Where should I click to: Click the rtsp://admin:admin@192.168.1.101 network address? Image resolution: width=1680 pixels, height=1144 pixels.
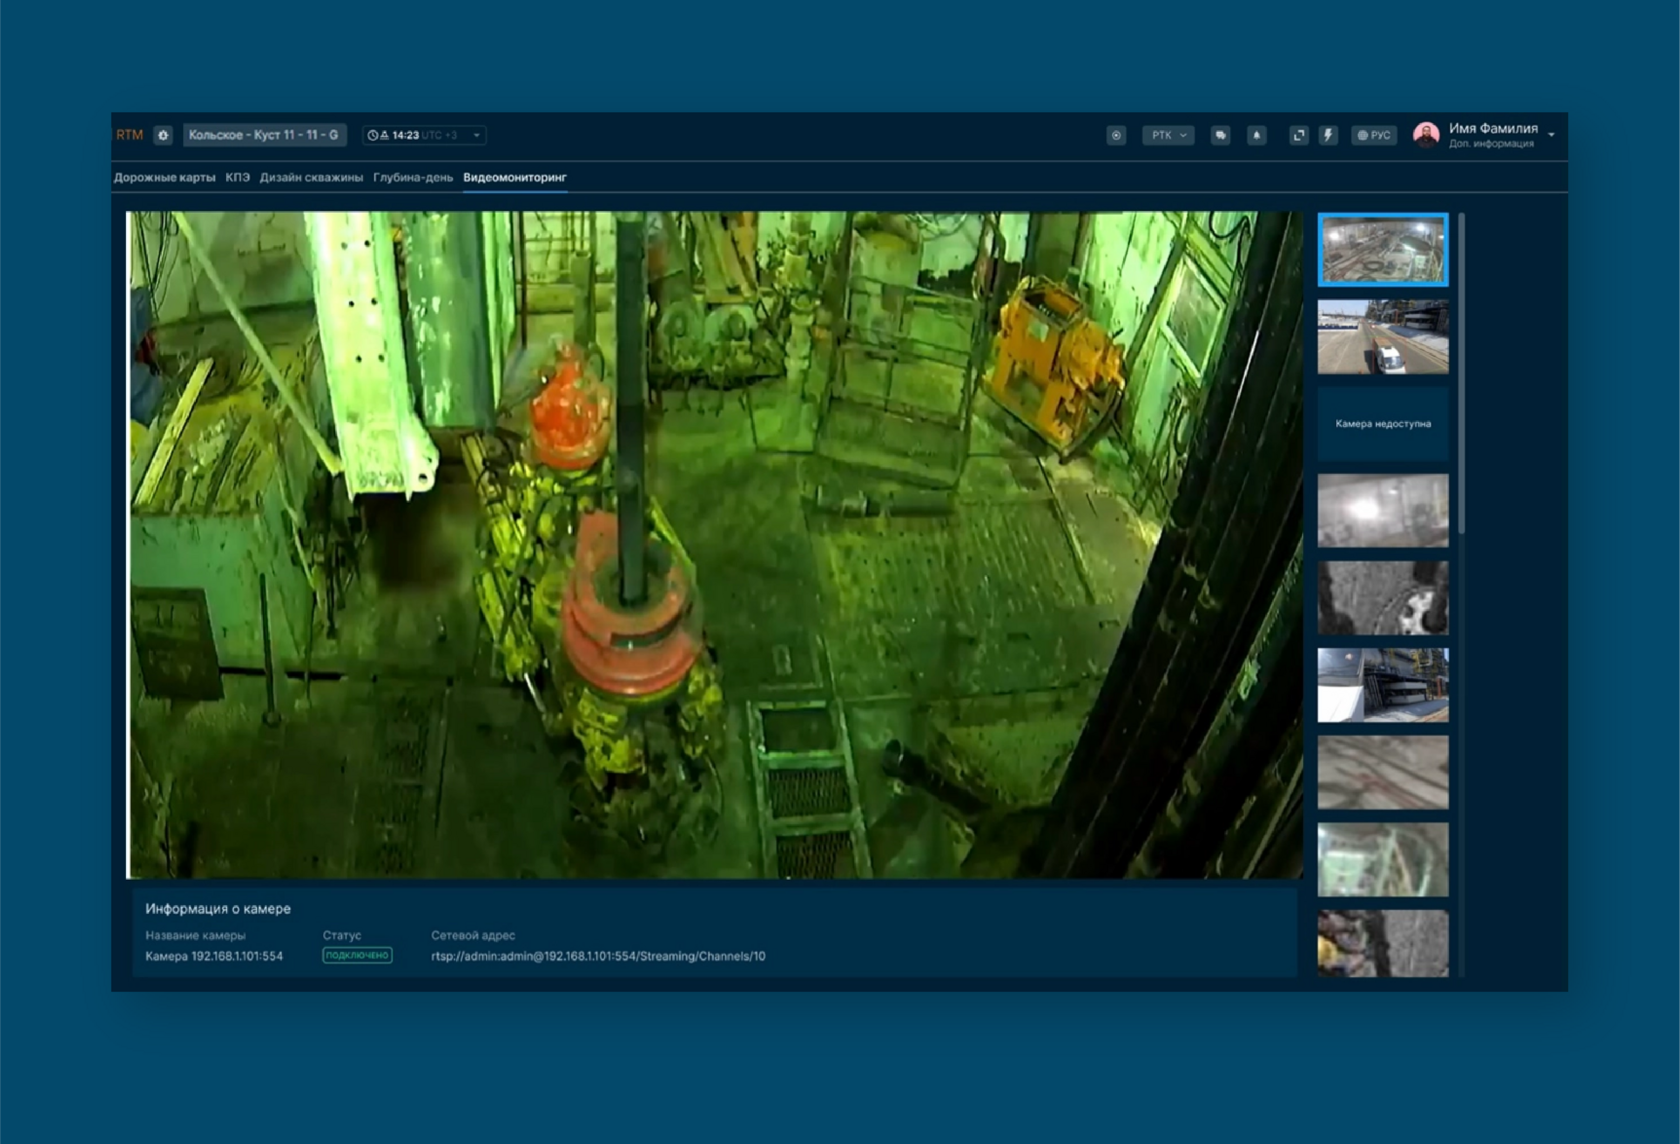[x=598, y=957]
